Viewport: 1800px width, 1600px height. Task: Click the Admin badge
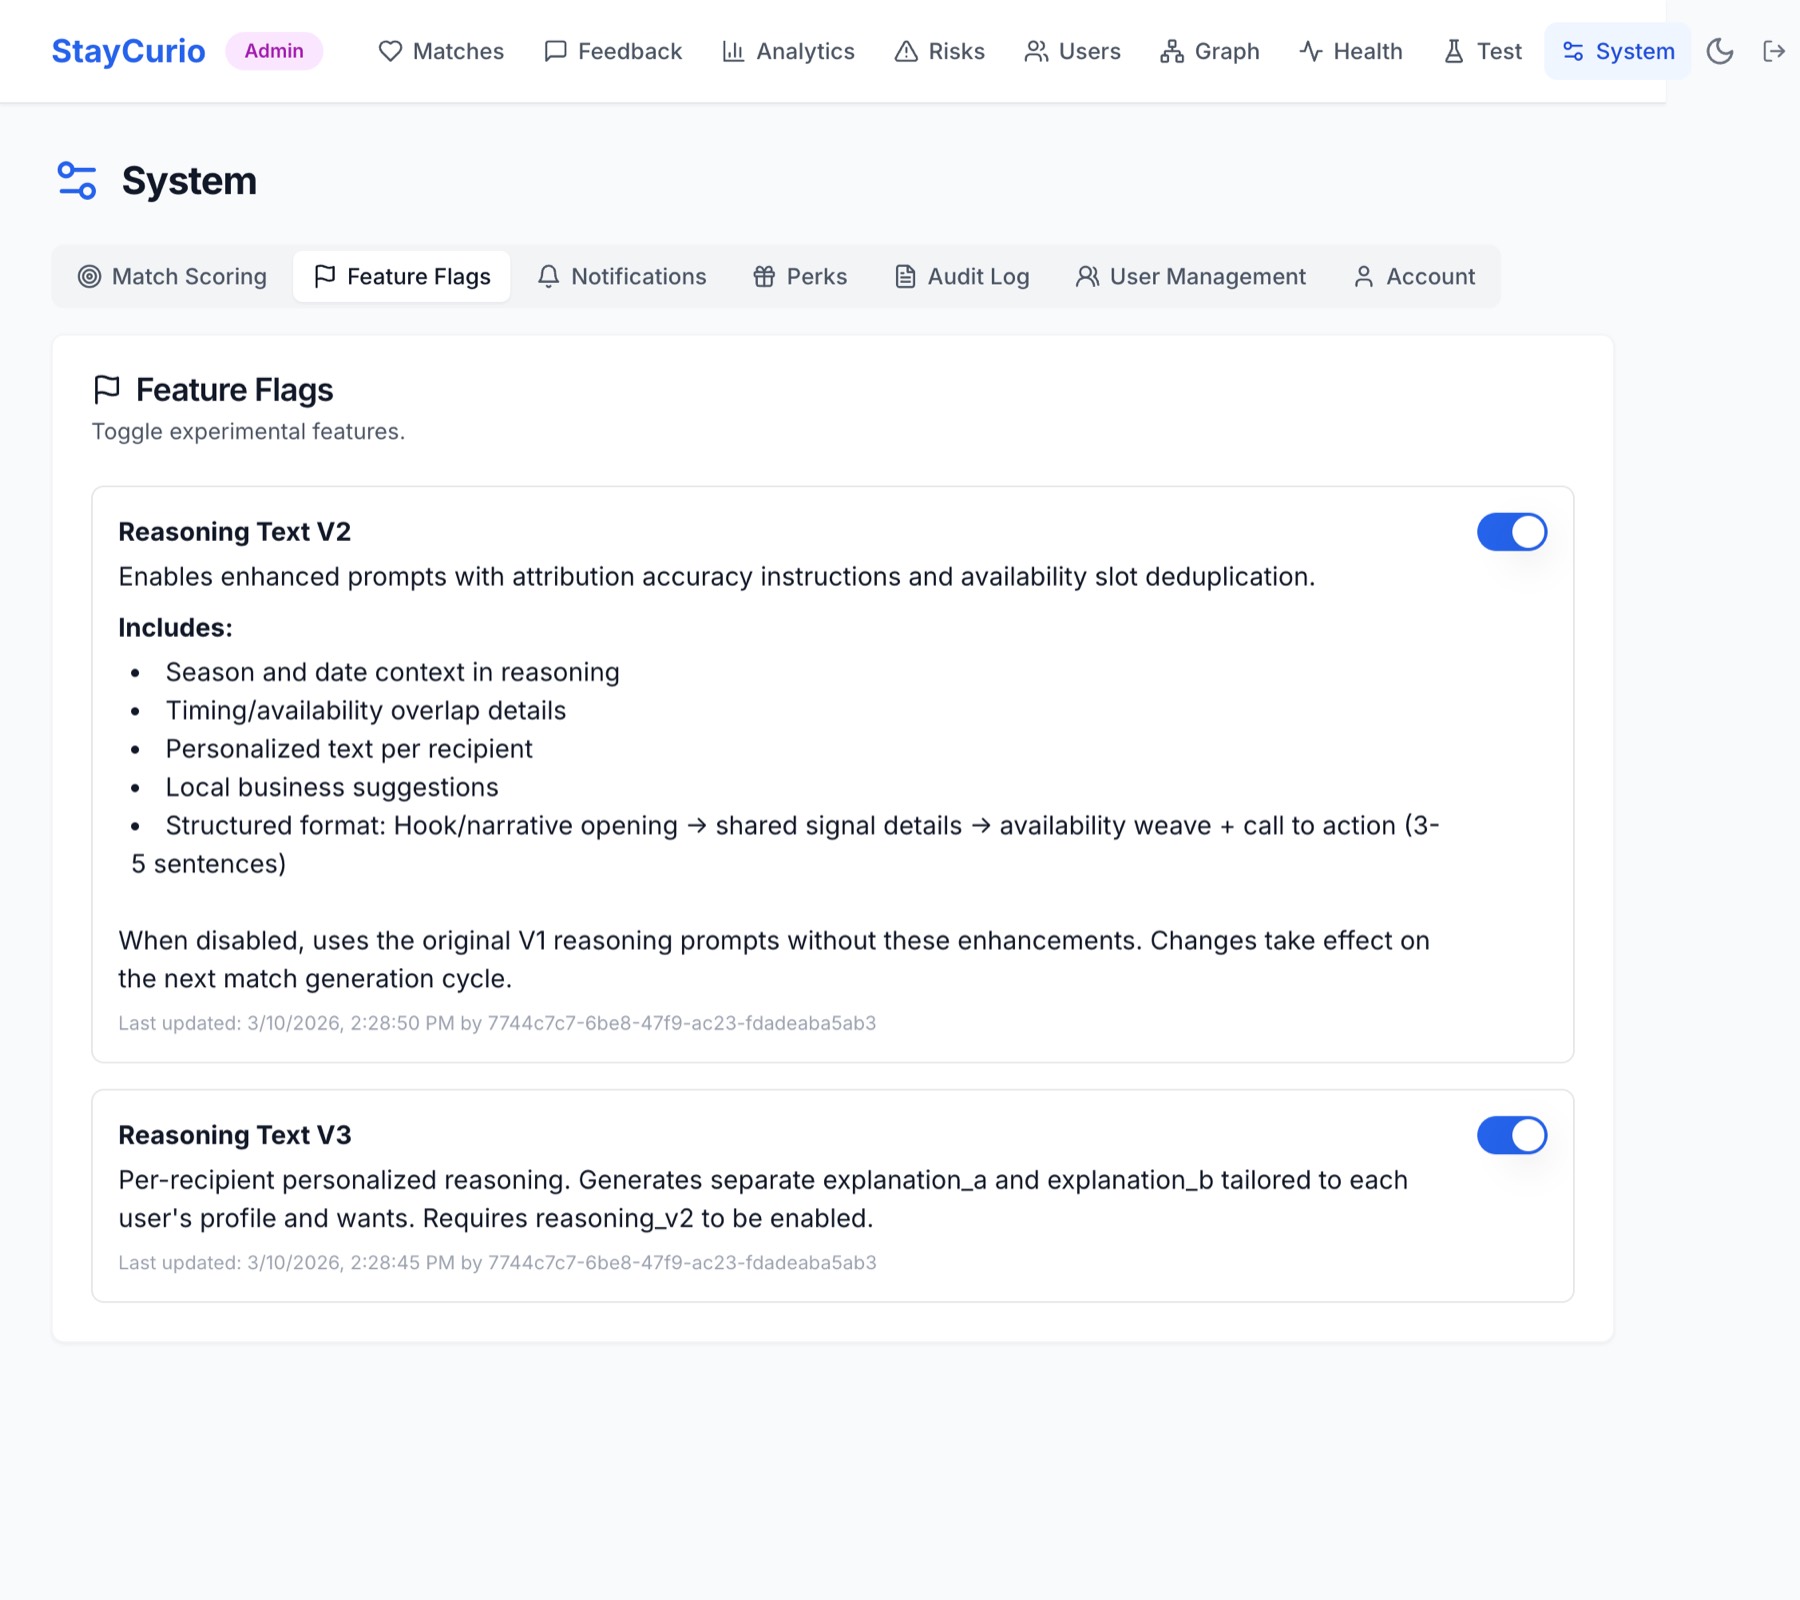pos(274,51)
